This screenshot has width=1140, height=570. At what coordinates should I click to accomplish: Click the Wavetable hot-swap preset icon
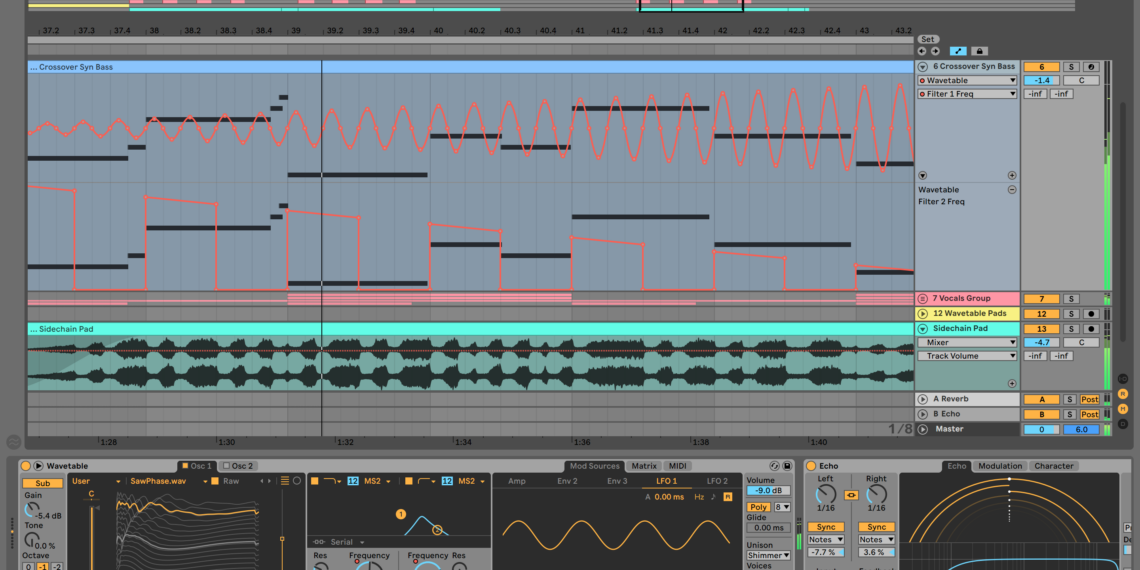coord(774,466)
